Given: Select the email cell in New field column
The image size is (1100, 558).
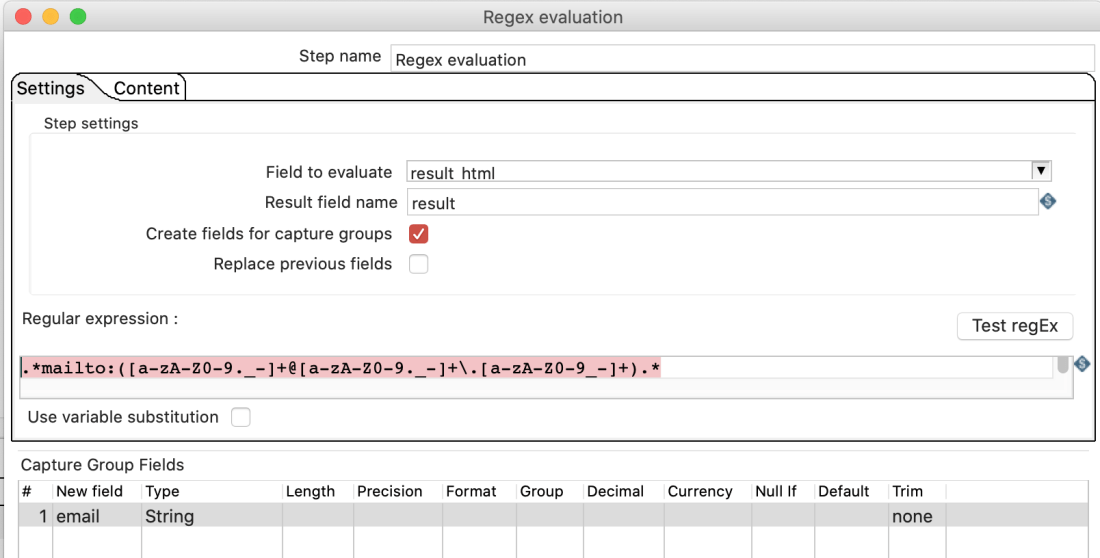Looking at the screenshot, I should pyautogui.click(x=96, y=516).
